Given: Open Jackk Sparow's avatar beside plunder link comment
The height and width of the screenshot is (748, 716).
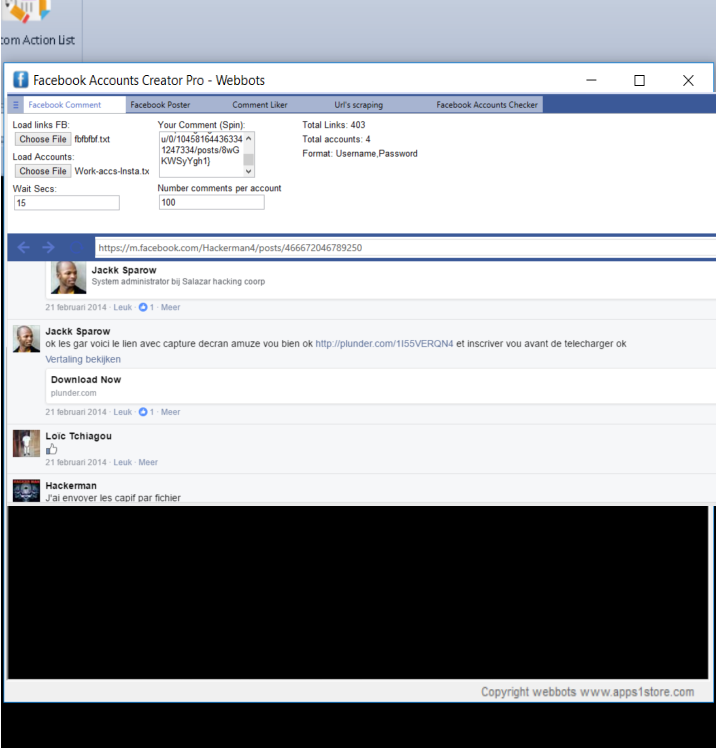Looking at the screenshot, I should coord(26,339).
